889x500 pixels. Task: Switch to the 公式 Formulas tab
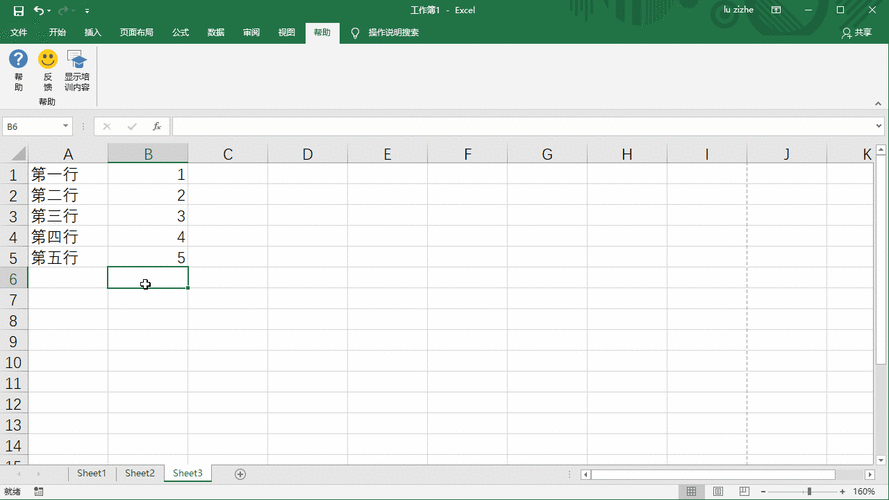[180, 32]
